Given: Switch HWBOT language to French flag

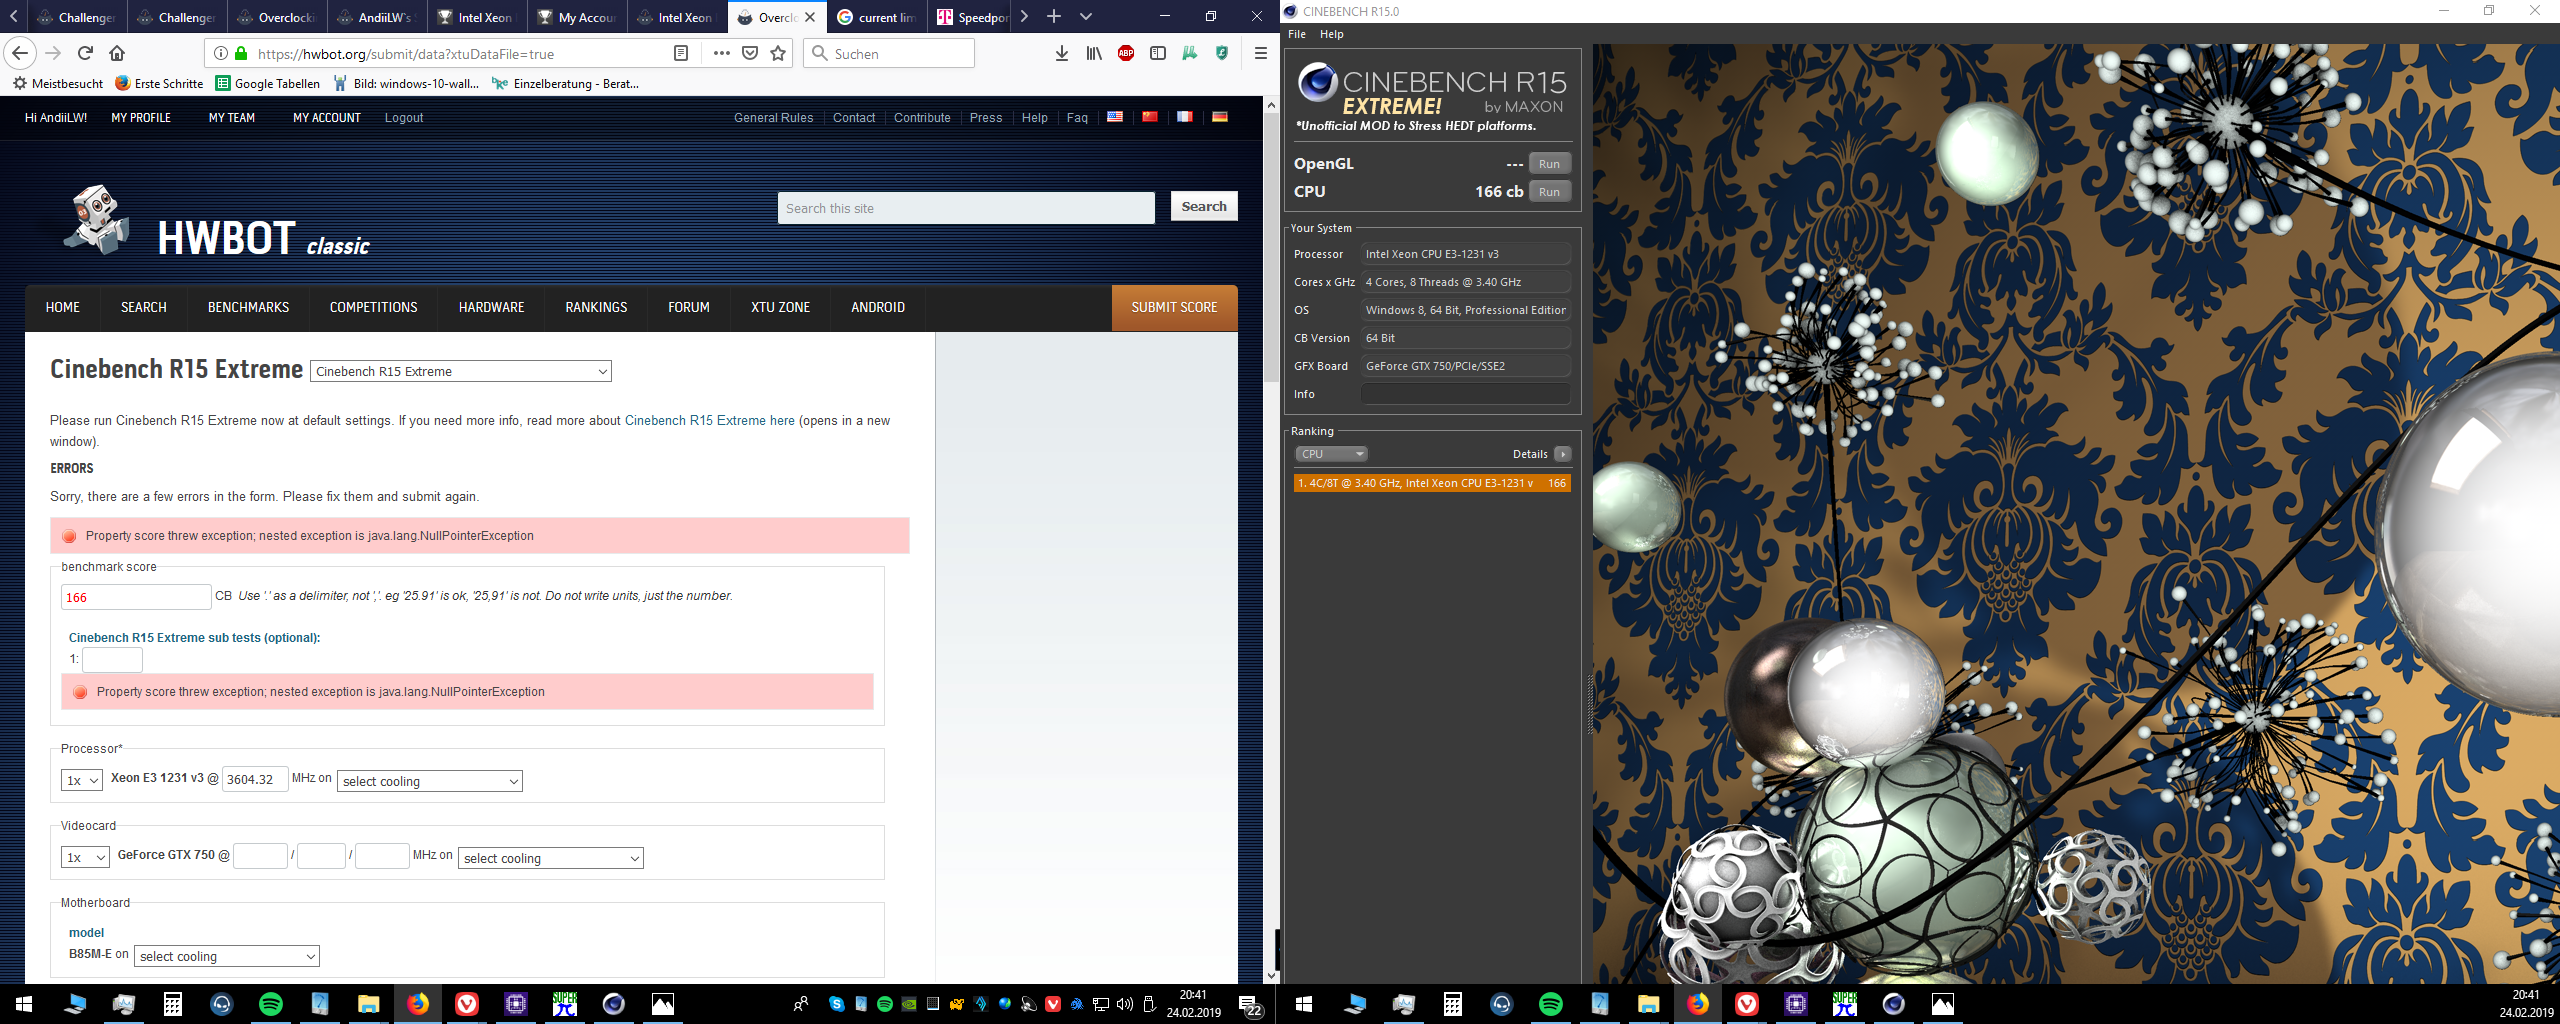Looking at the screenshot, I should coord(1185,117).
